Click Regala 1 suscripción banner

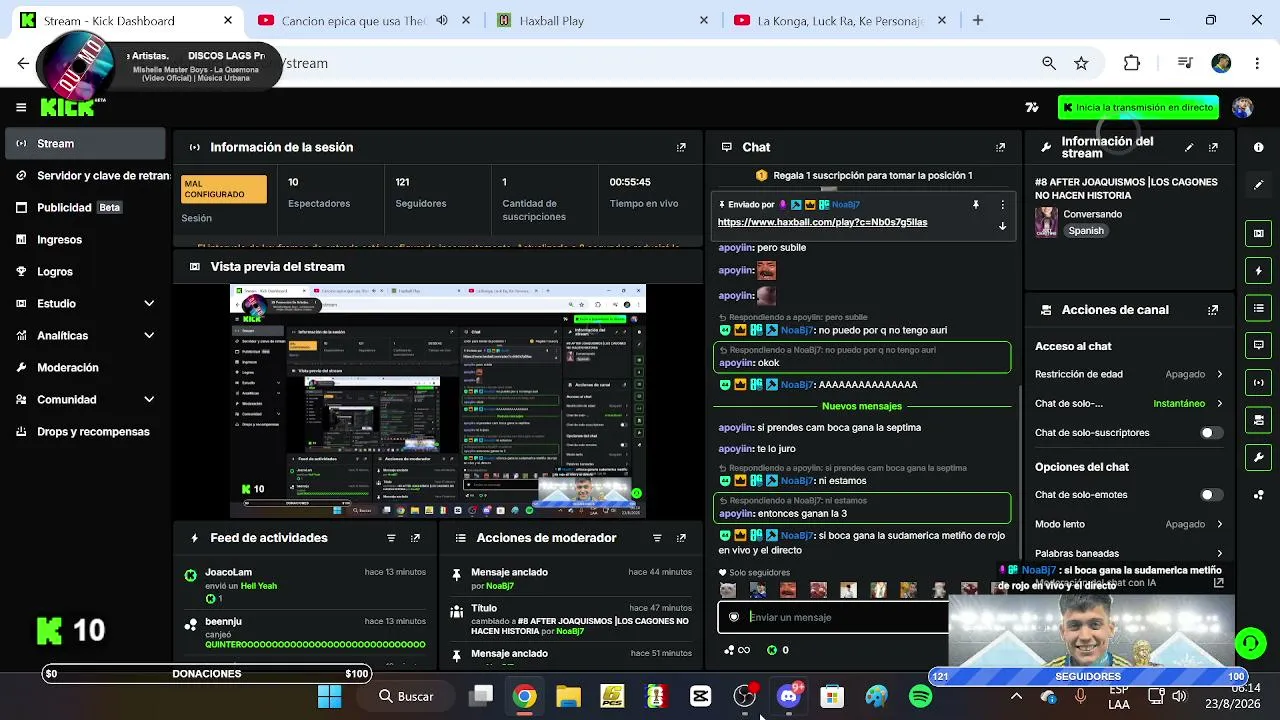tap(864, 175)
